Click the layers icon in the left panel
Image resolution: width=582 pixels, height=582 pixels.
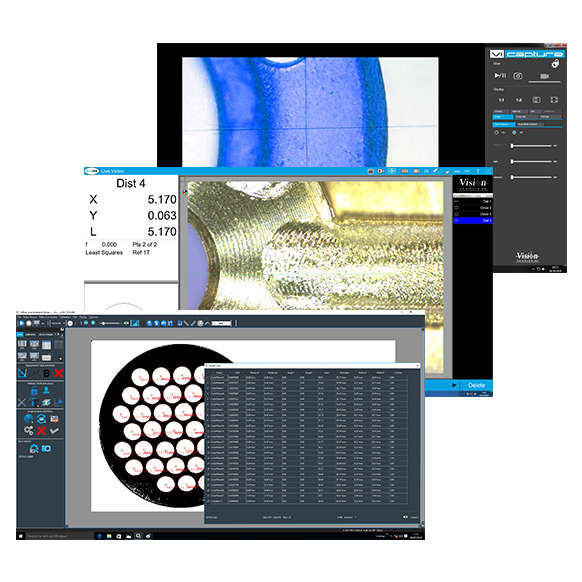coord(46,402)
